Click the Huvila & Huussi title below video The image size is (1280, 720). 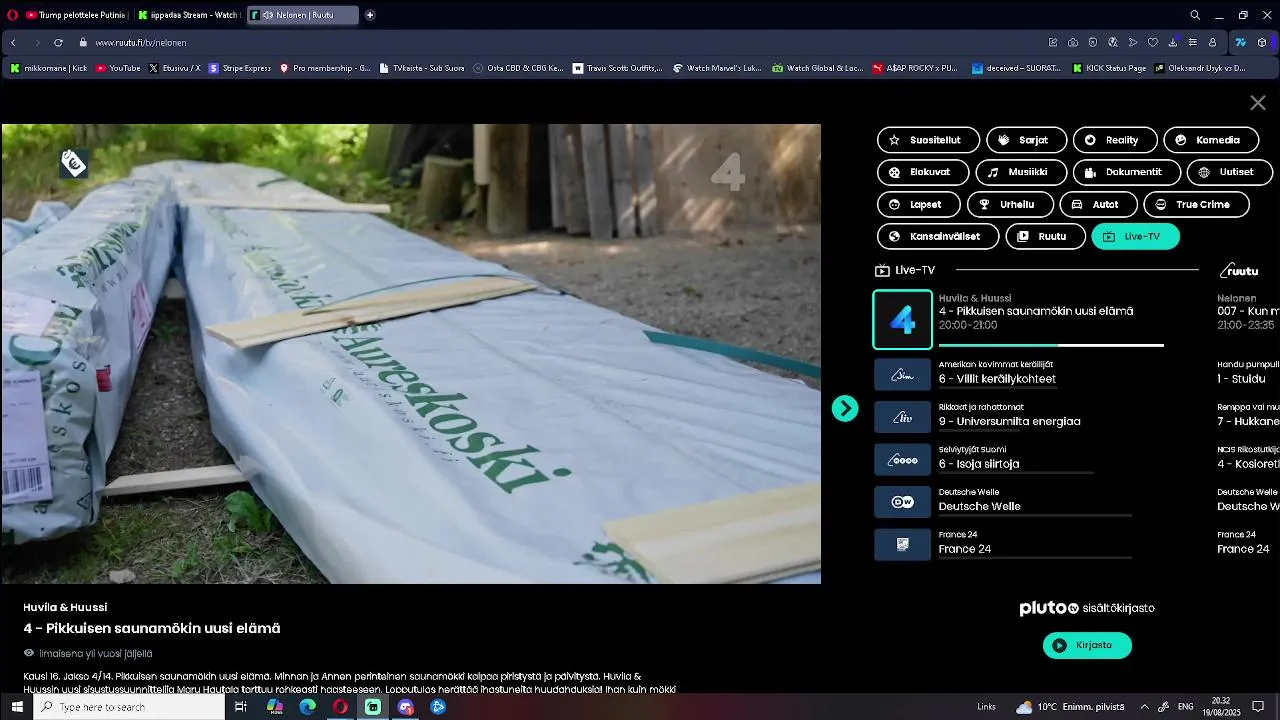(x=65, y=607)
